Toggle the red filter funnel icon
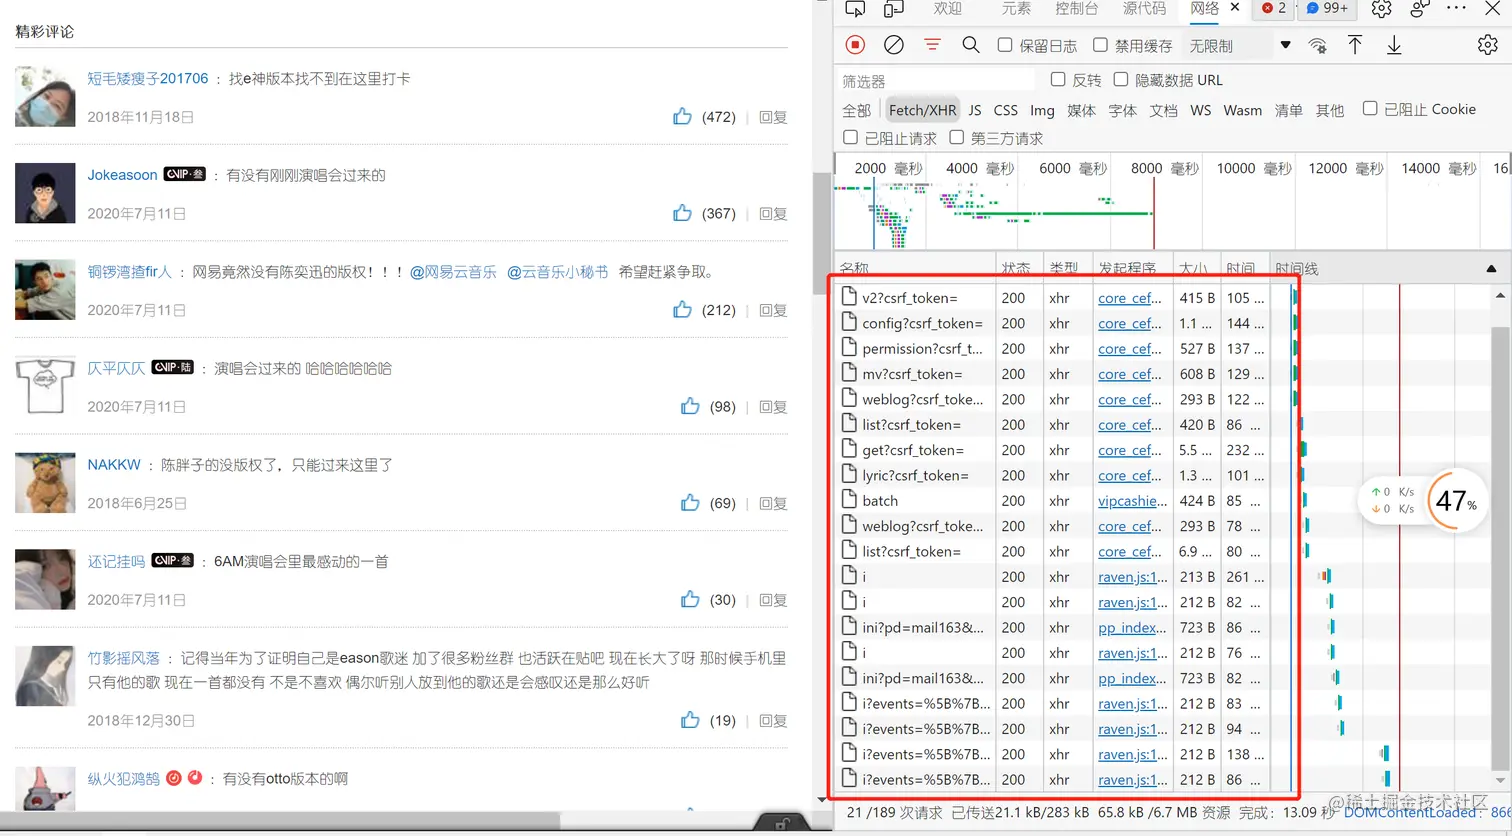Image resolution: width=1512 pixels, height=836 pixels. pyautogui.click(x=932, y=45)
